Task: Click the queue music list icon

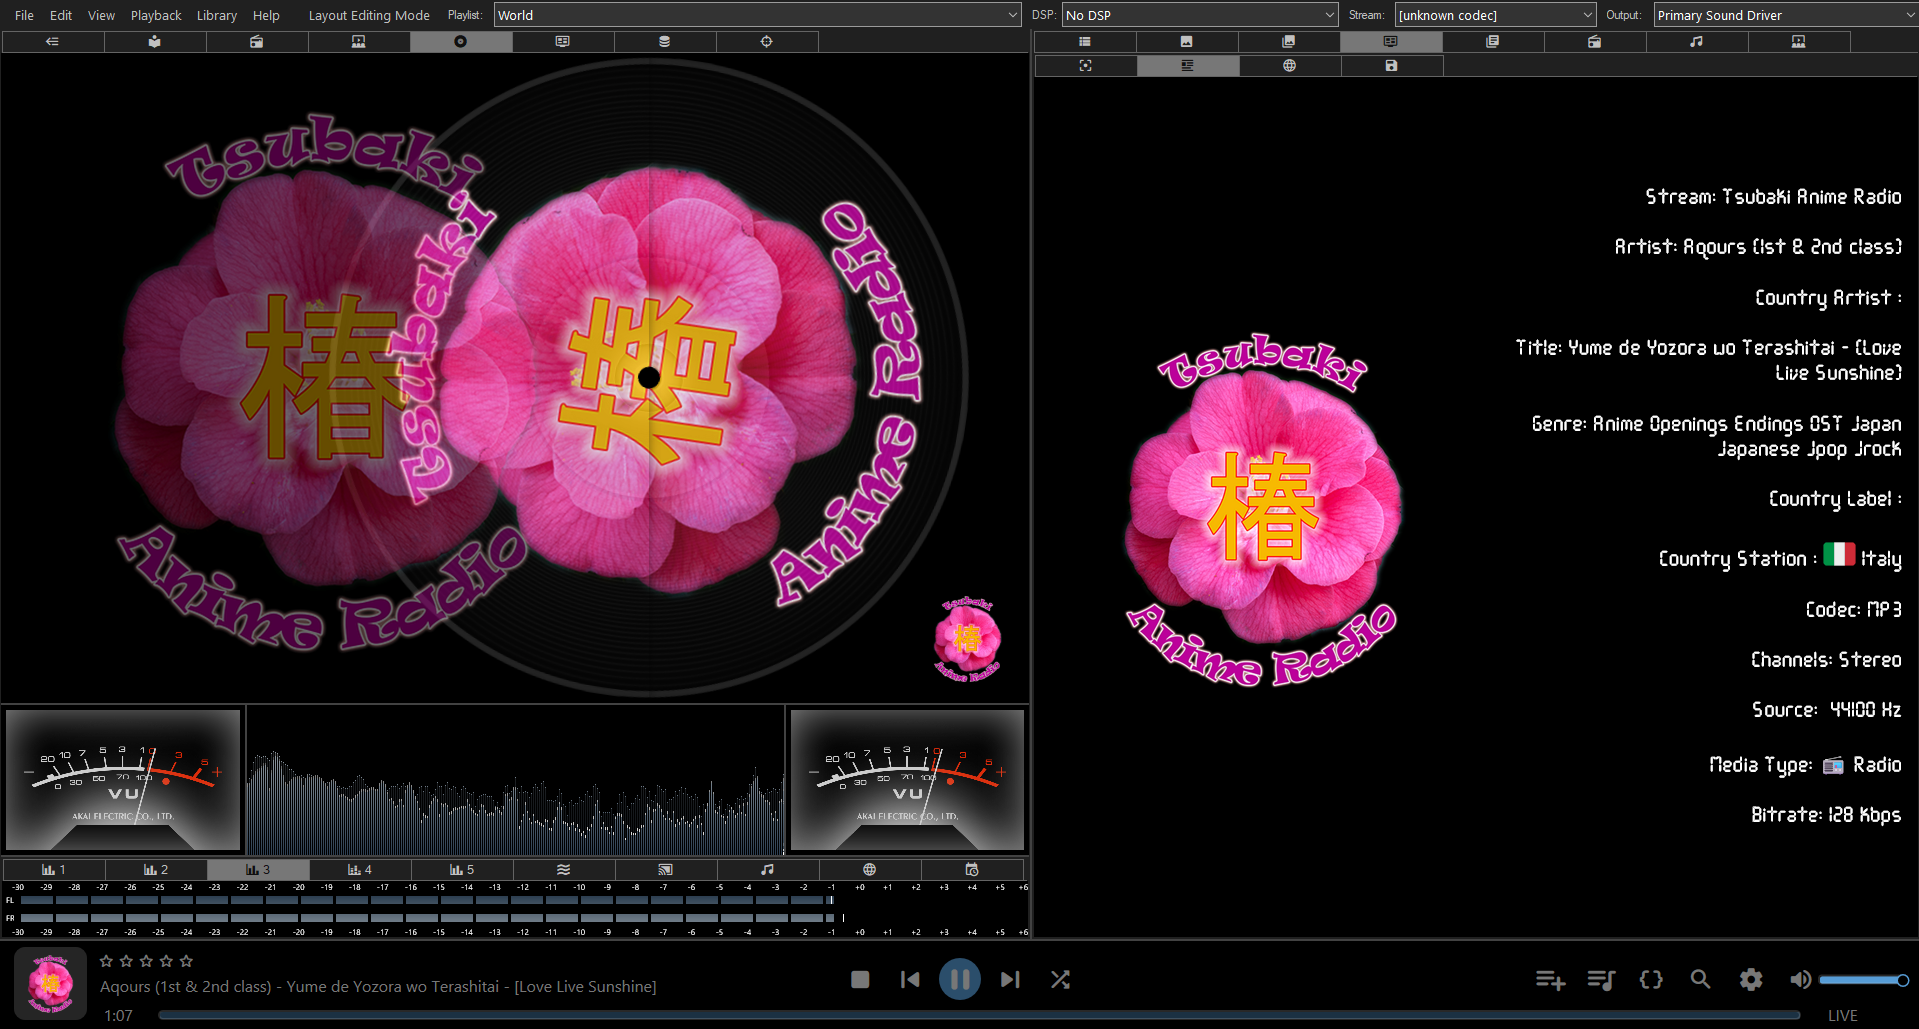Action: click(1601, 980)
